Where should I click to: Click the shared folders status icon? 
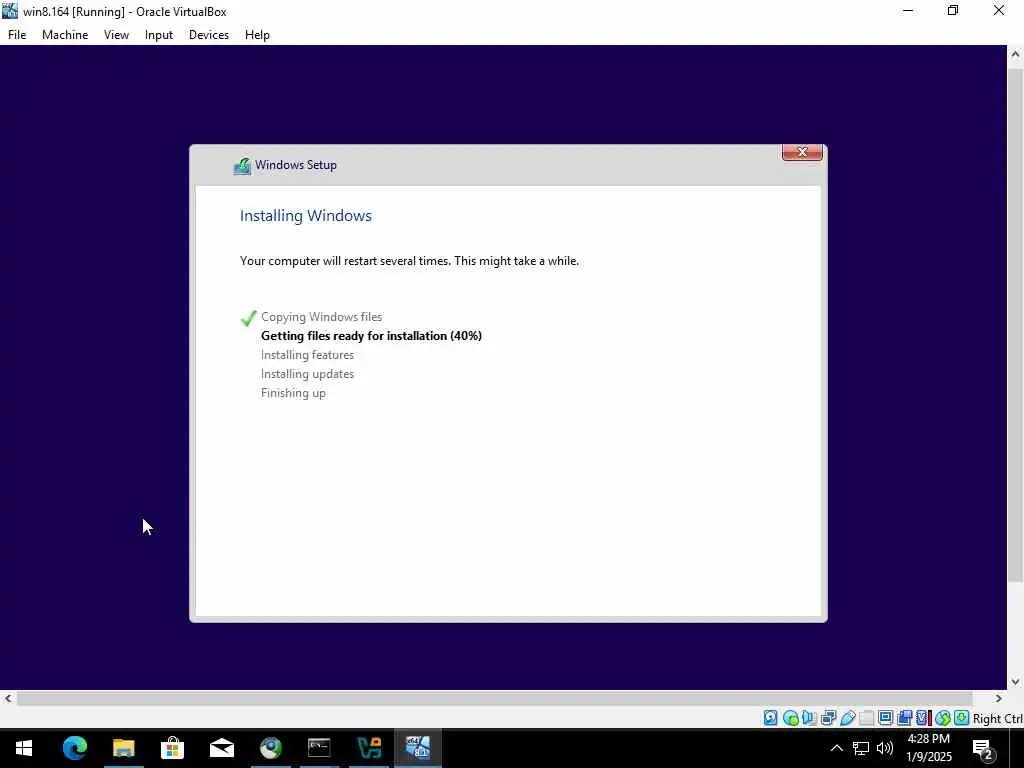[x=867, y=718]
